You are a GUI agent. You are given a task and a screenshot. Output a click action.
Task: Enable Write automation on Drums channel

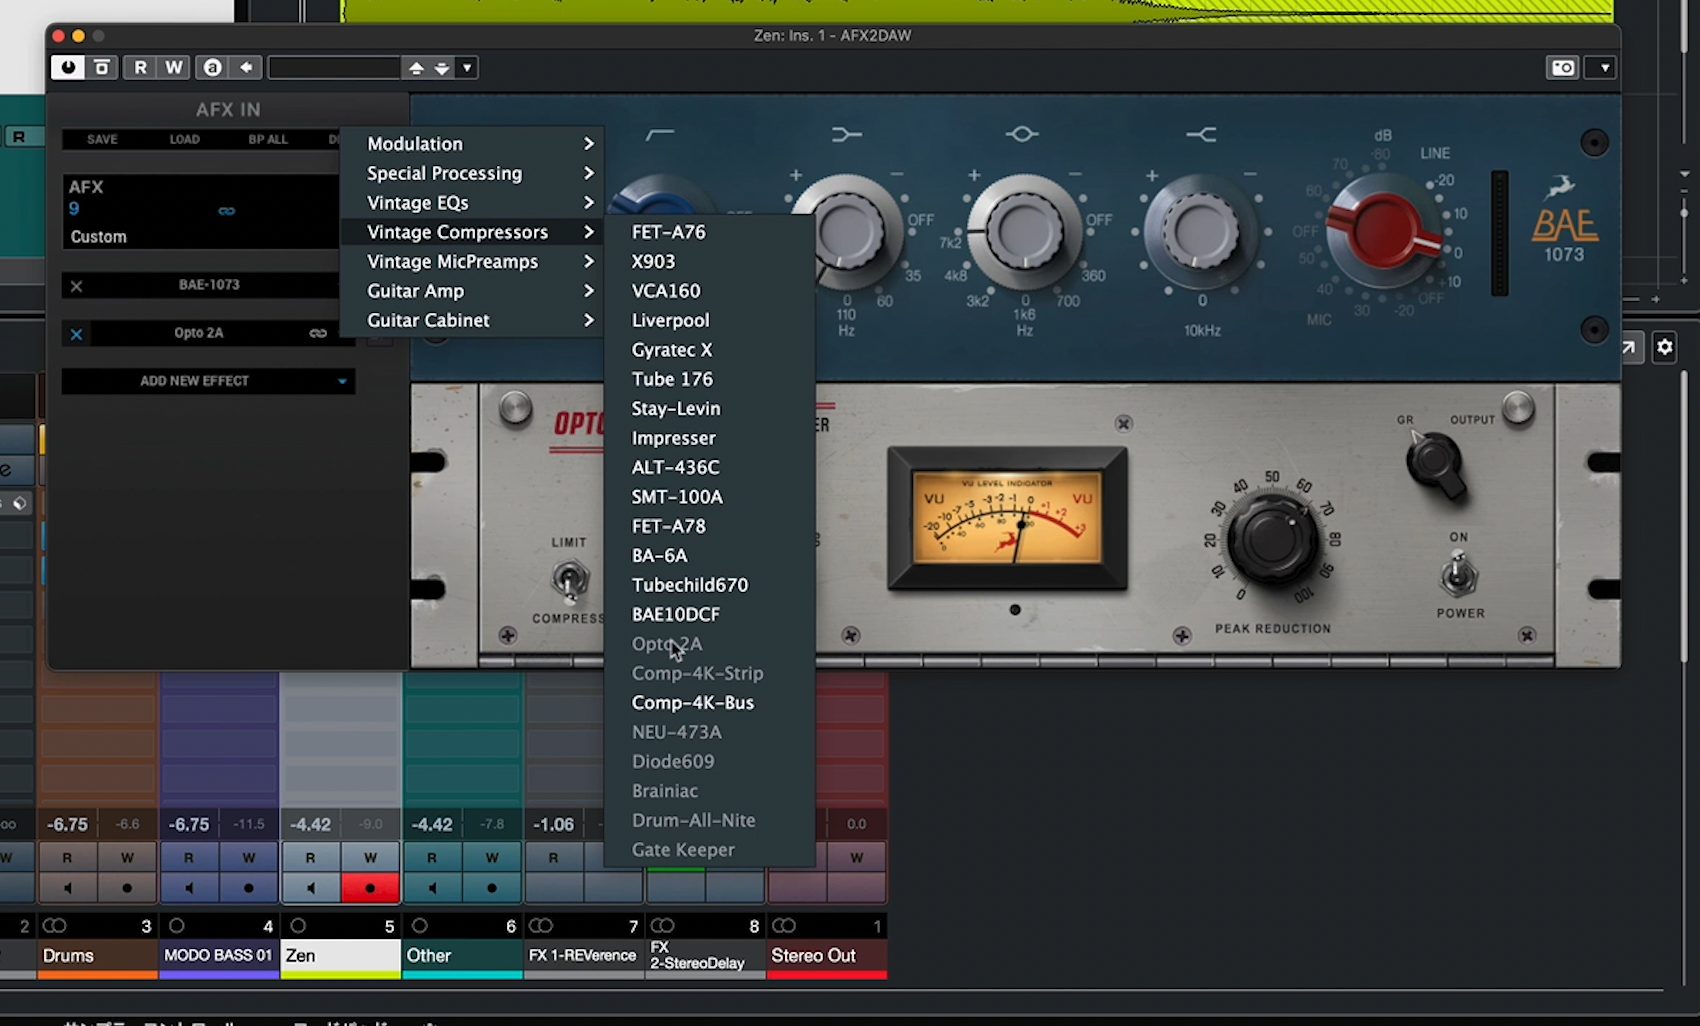(x=127, y=858)
